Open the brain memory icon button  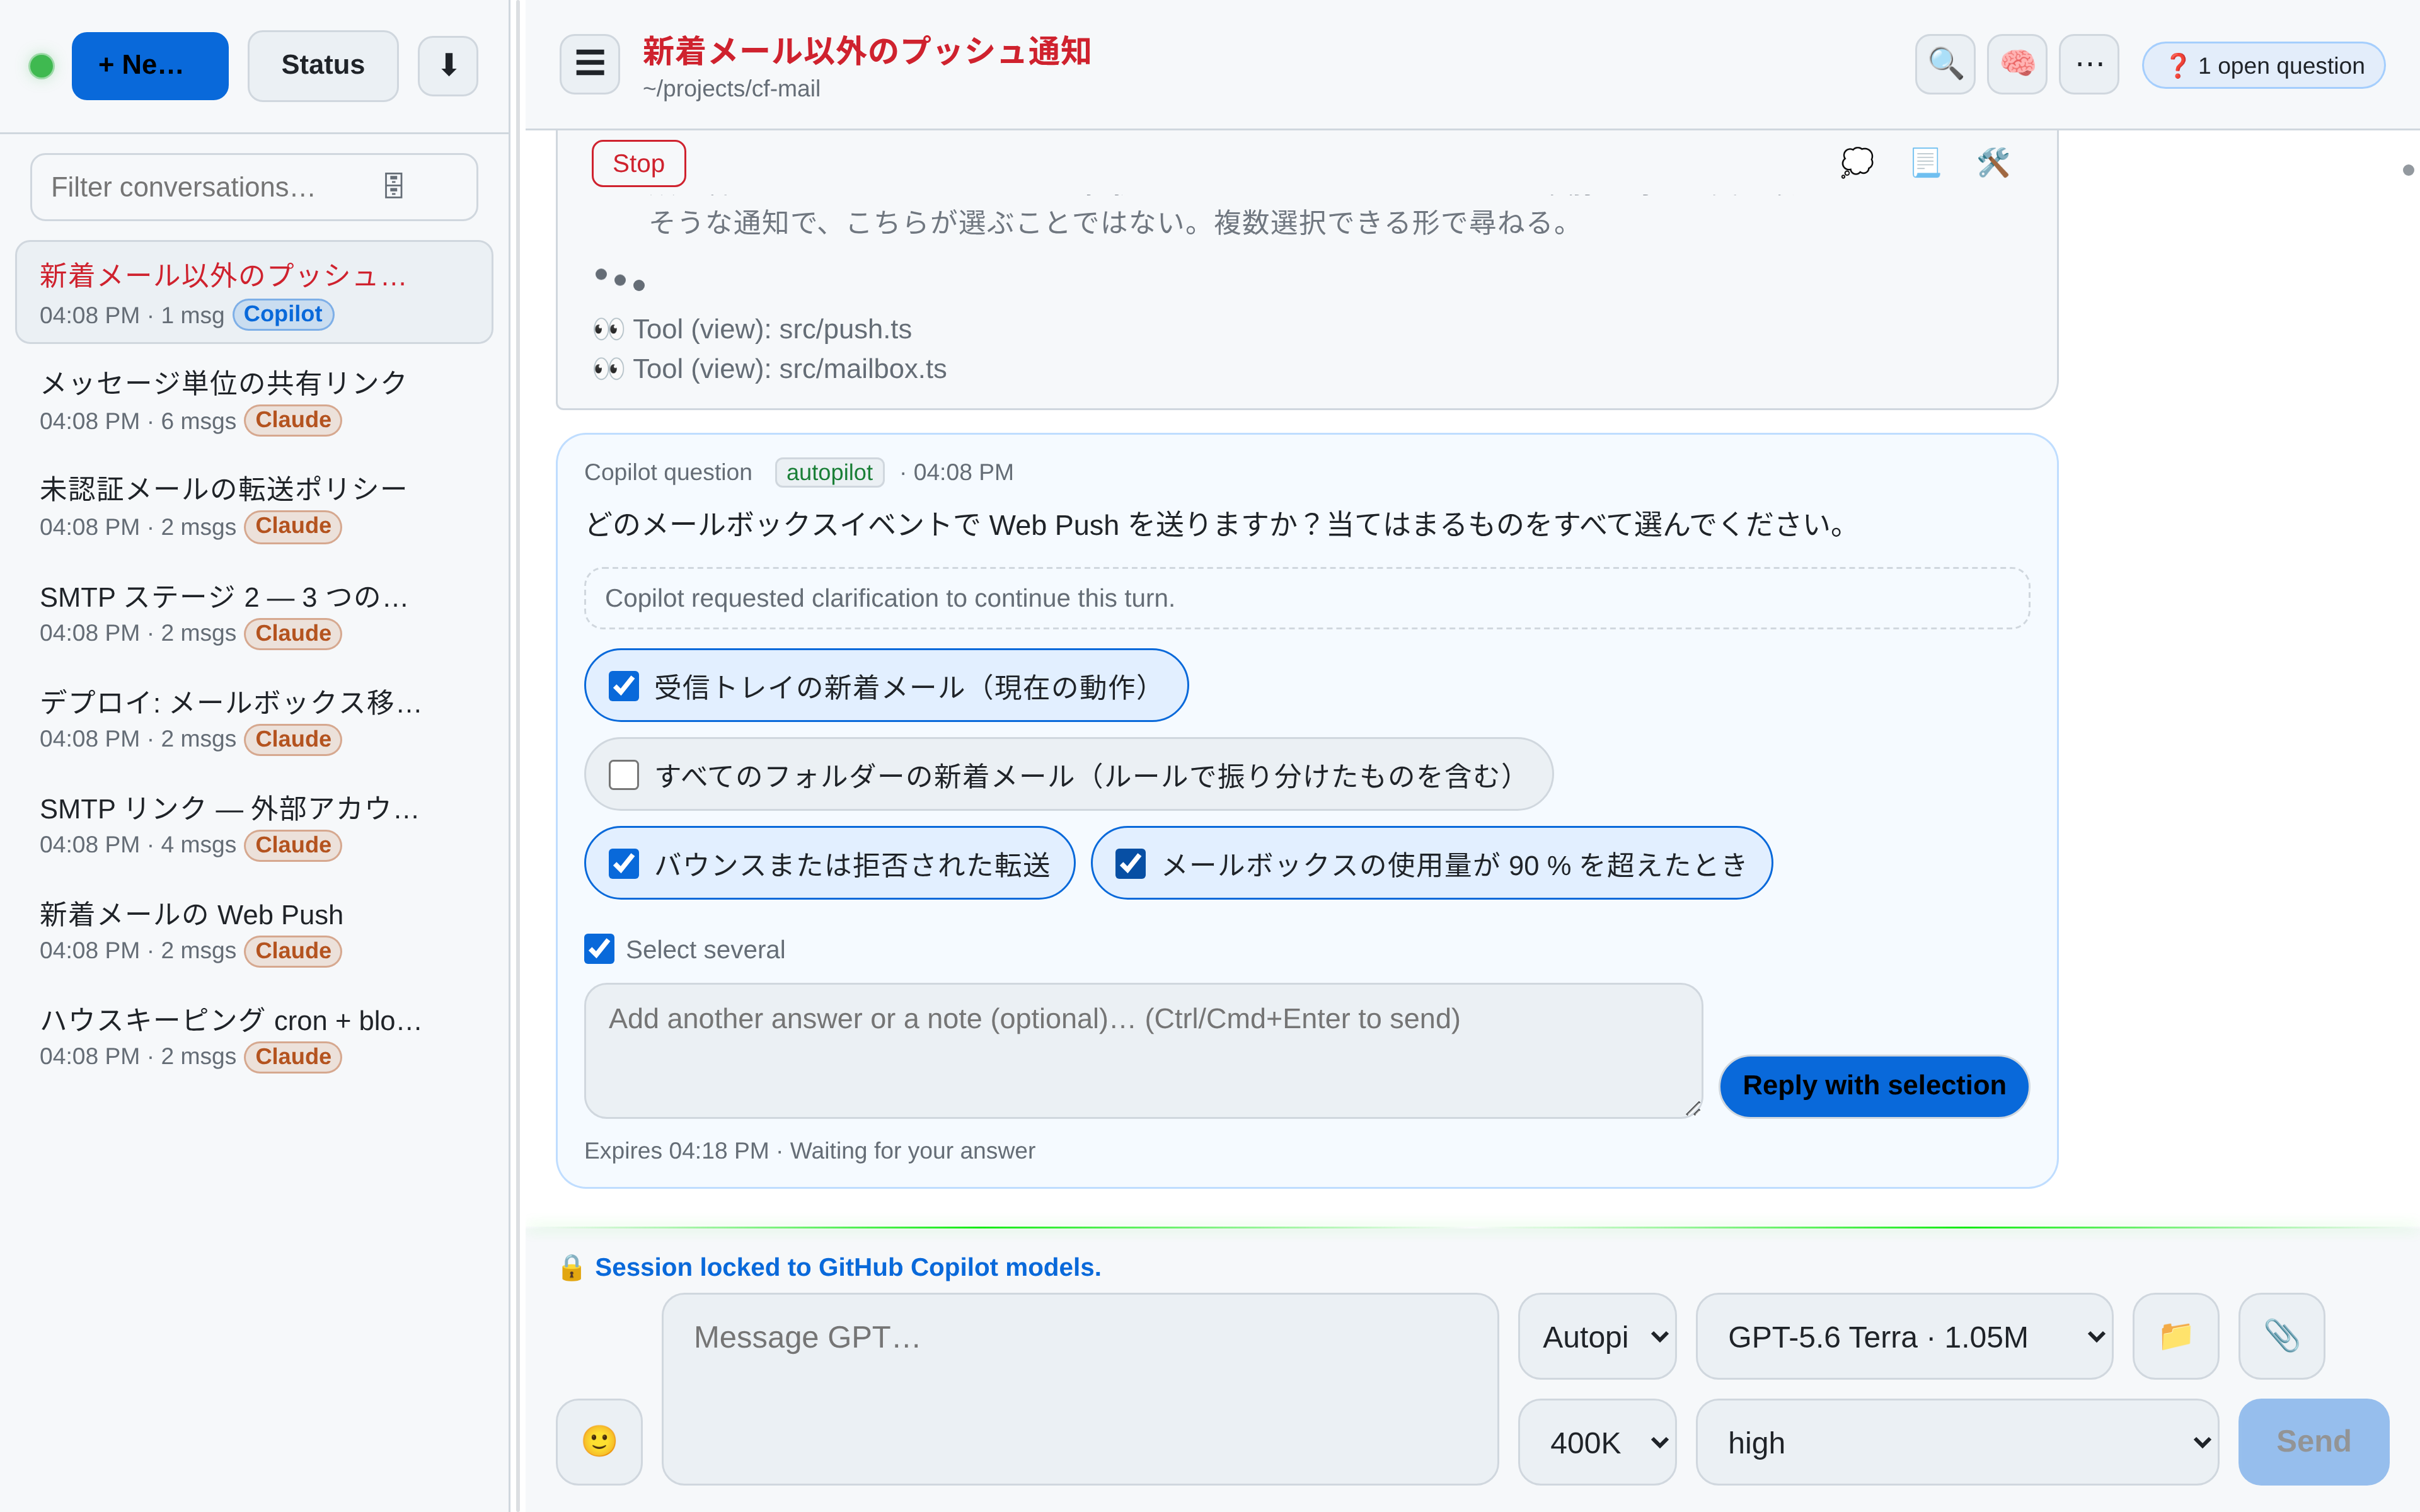[x=2016, y=64]
